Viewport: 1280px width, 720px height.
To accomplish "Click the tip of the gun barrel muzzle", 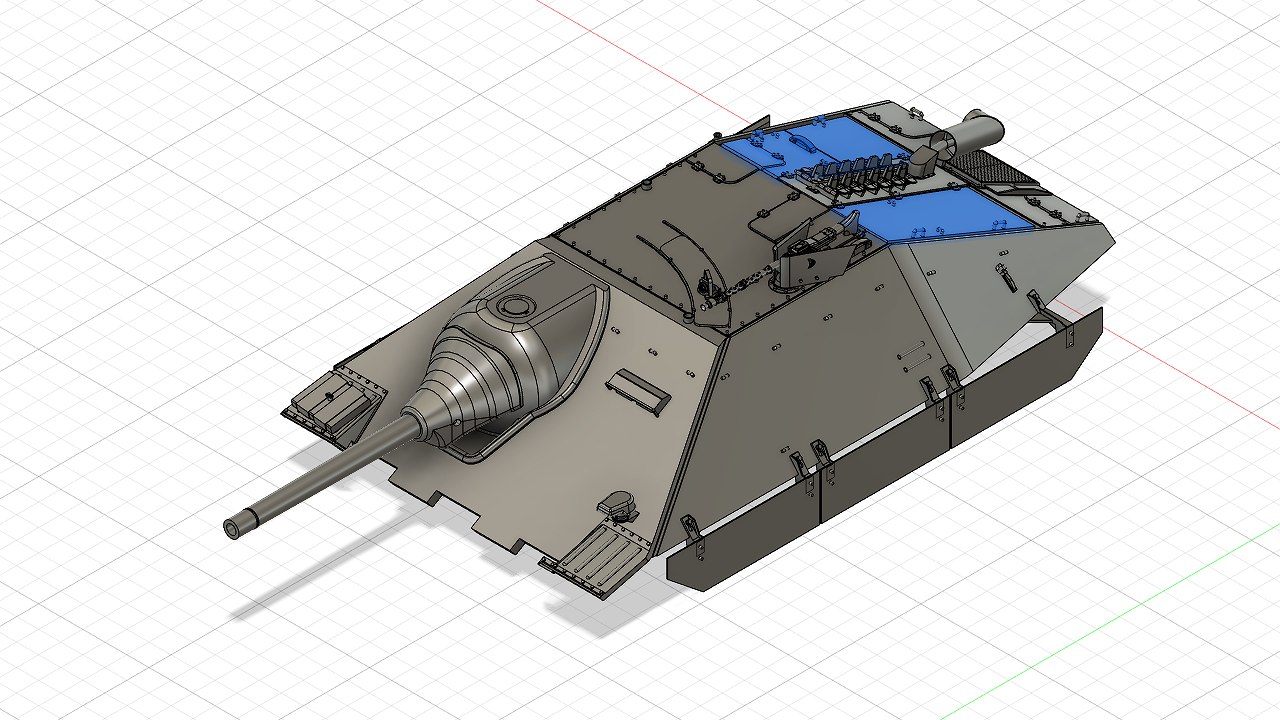I will coord(236,528).
